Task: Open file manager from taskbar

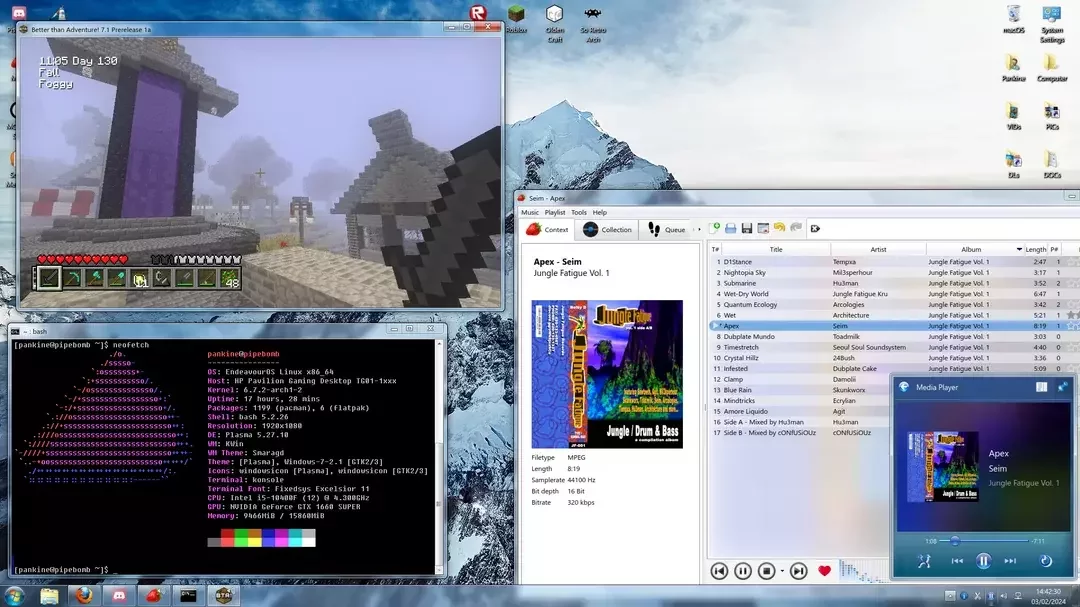Action: (49, 595)
